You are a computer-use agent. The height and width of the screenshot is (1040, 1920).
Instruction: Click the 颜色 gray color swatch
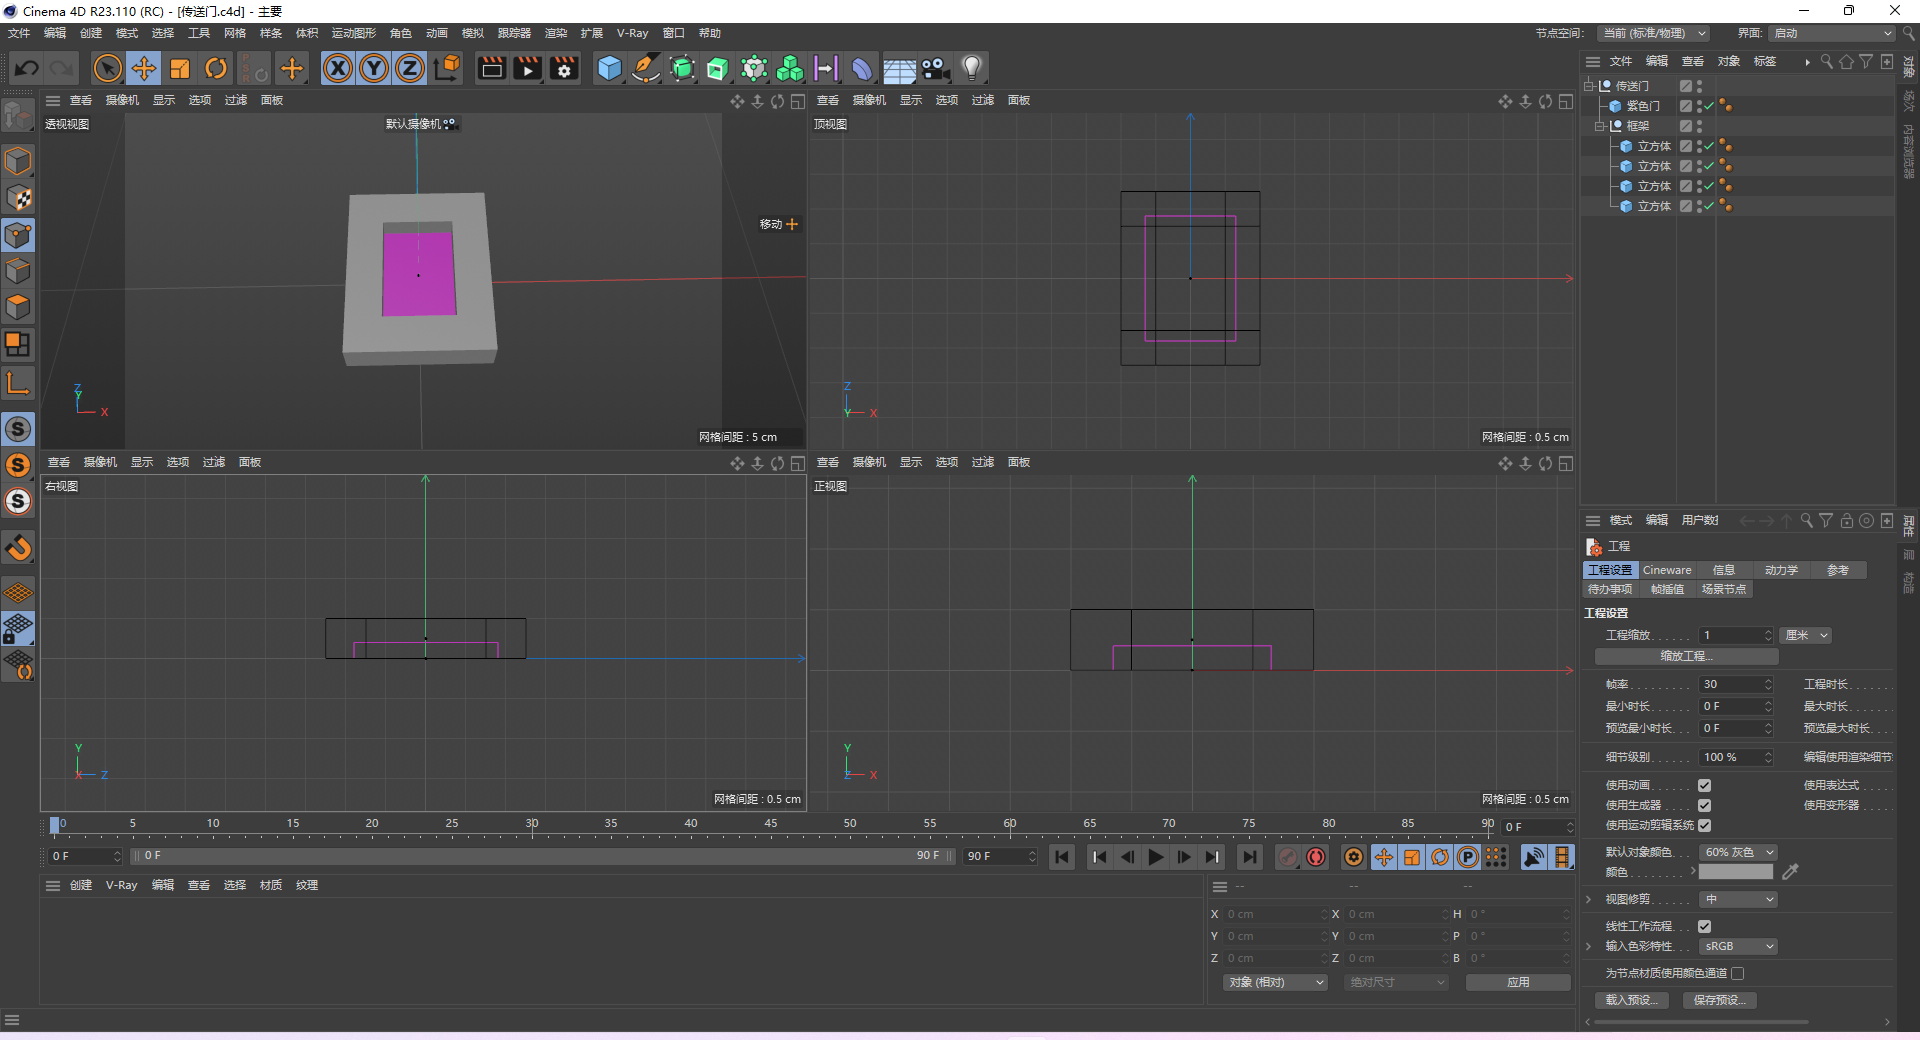click(x=1736, y=872)
